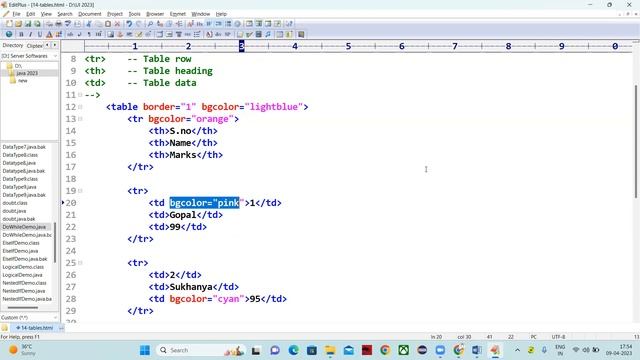Click the word Sukhanya on line 27
640x360 pixels.
click(191, 287)
